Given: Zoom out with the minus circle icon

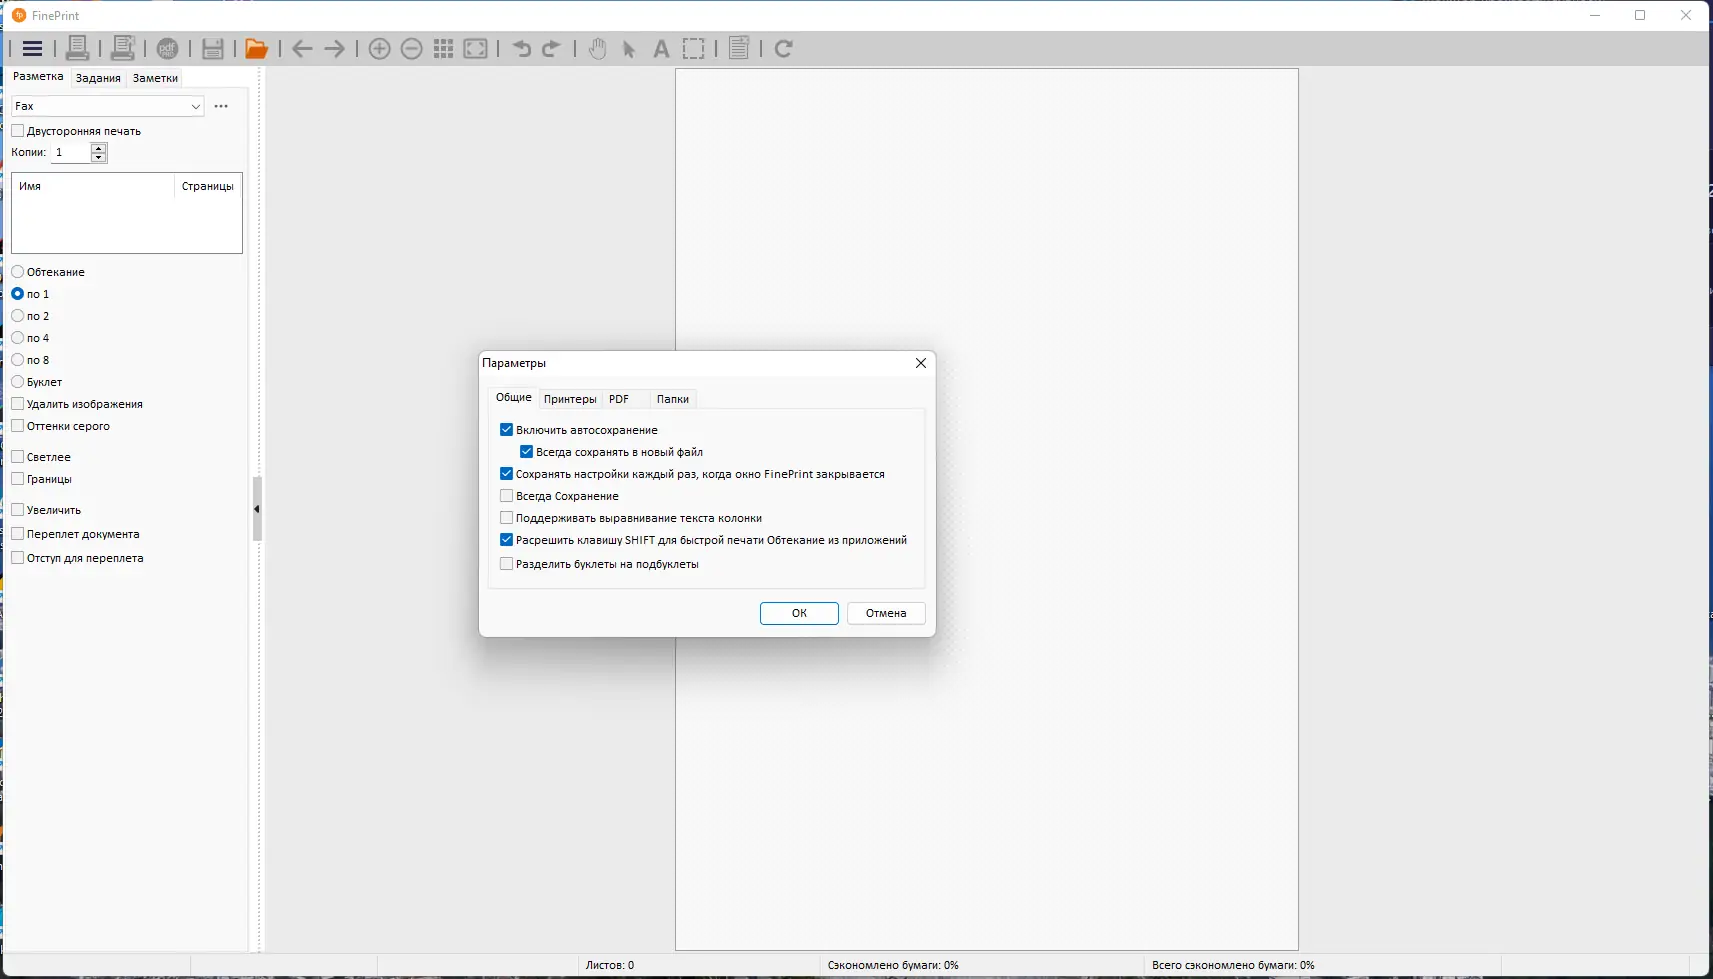Looking at the screenshot, I should coord(411,48).
